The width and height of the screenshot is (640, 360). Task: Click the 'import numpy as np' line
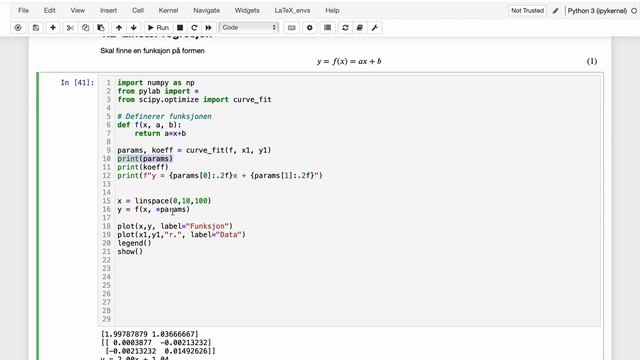tap(156, 83)
